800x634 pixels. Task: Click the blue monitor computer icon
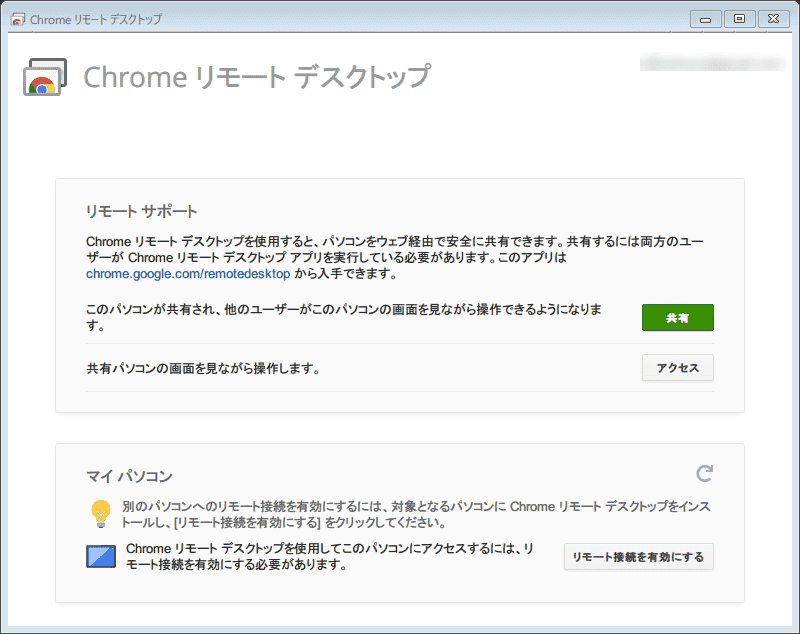point(101,557)
